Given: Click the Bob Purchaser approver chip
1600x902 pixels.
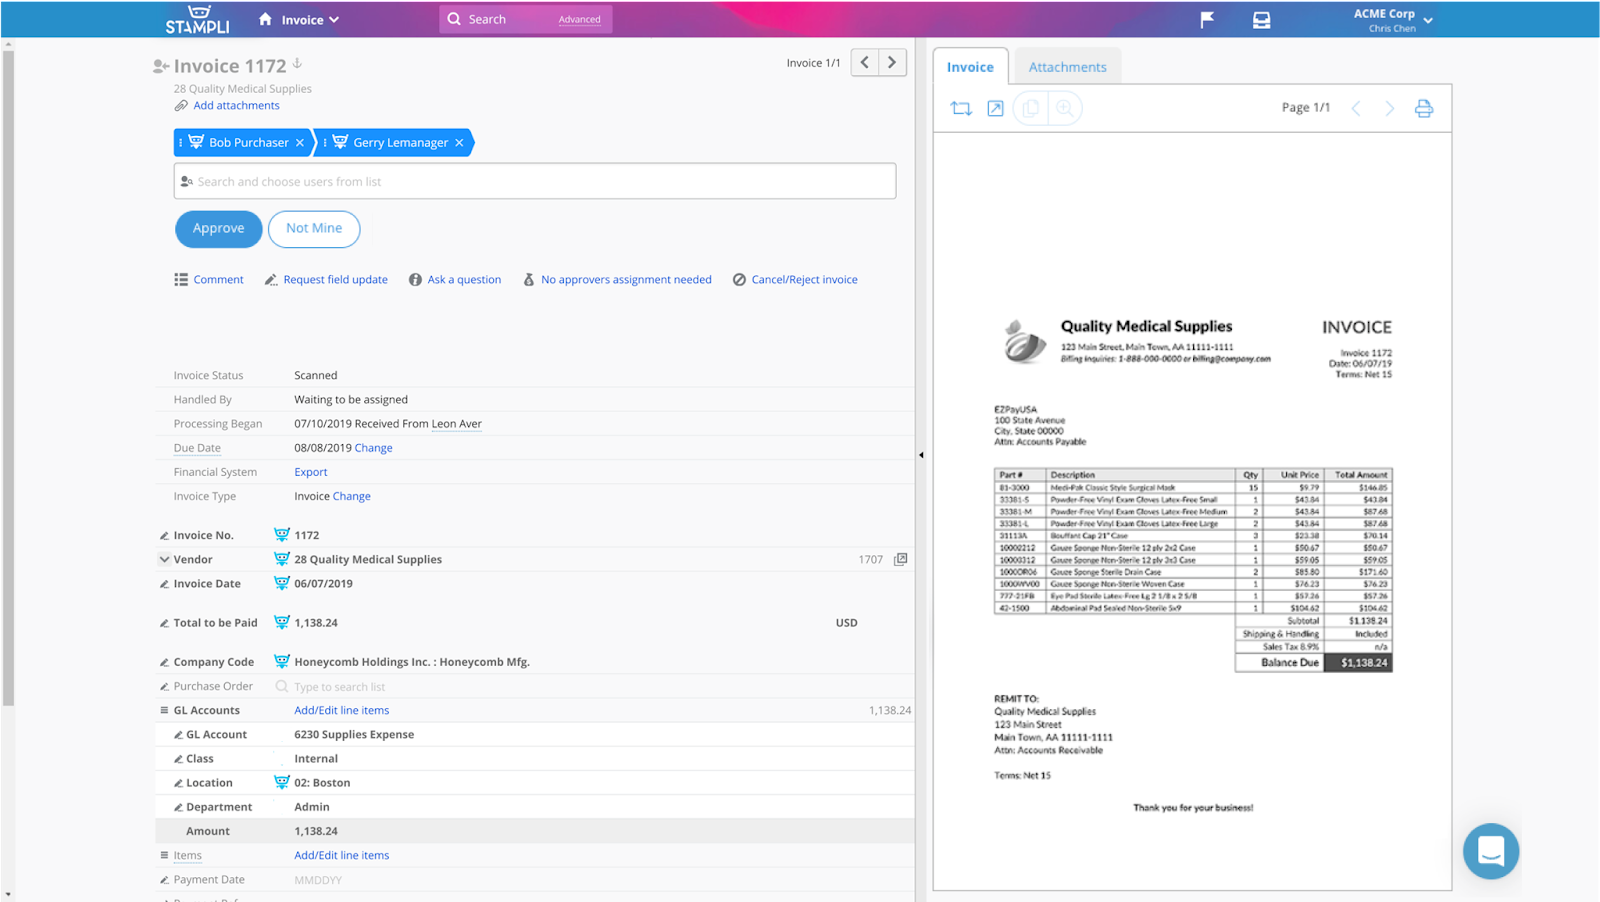Looking at the screenshot, I should 244,143.
